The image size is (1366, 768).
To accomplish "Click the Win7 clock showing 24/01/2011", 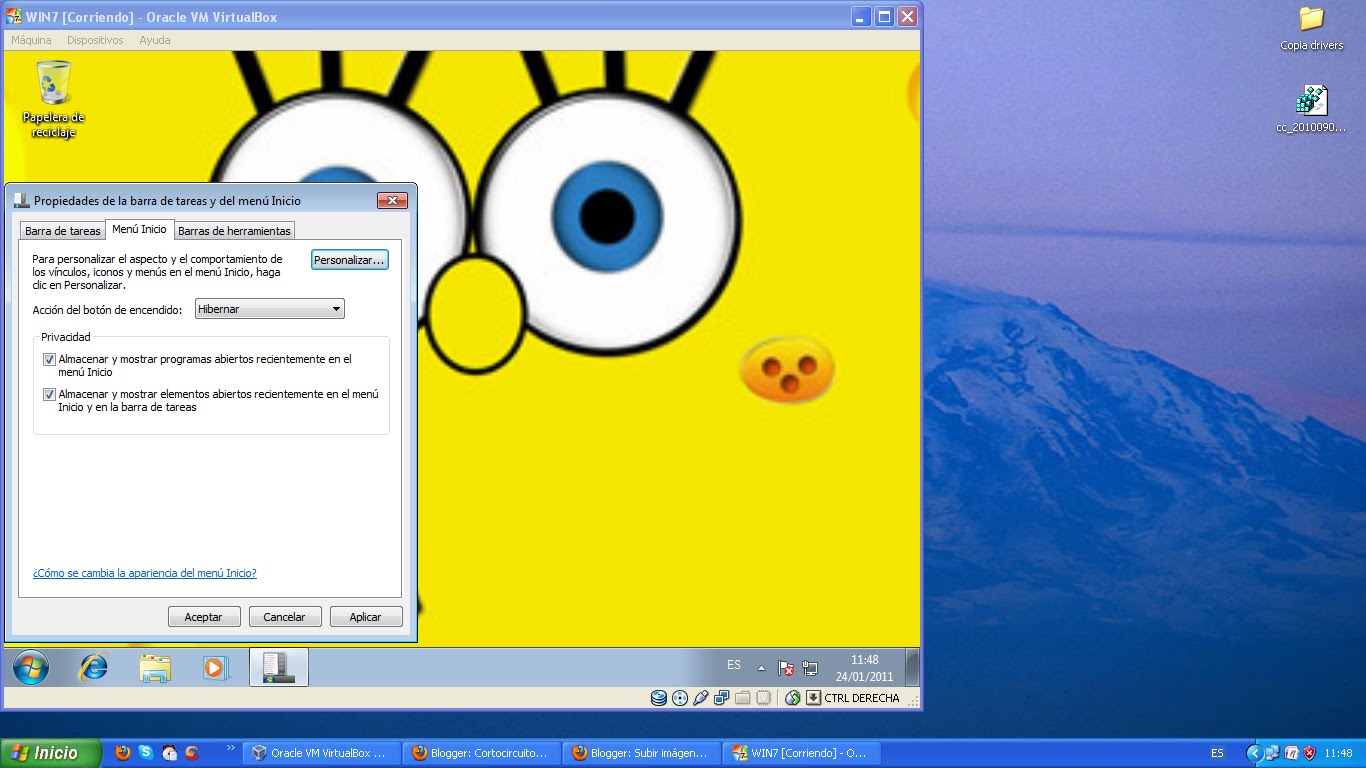I will tap(864, 668).
